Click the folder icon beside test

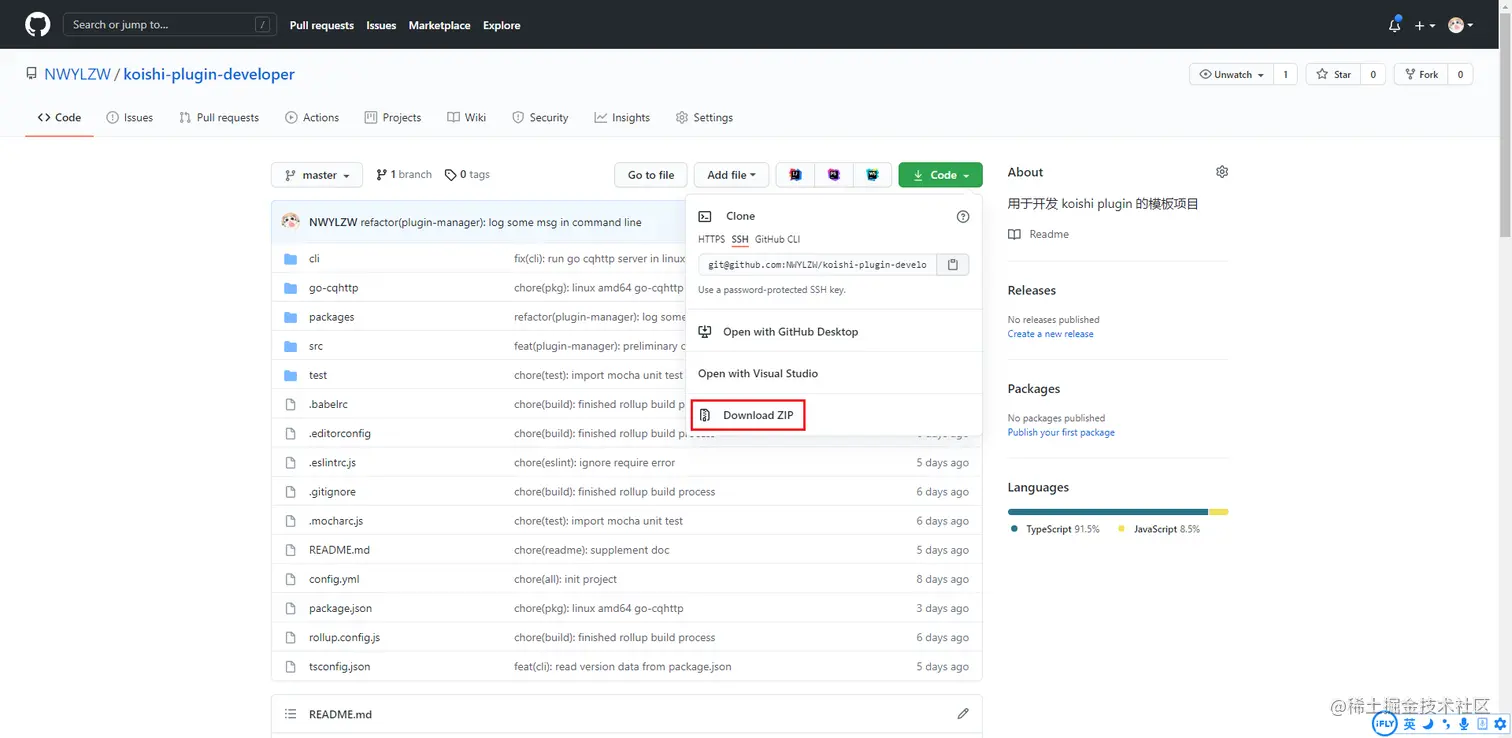(290, 375)
